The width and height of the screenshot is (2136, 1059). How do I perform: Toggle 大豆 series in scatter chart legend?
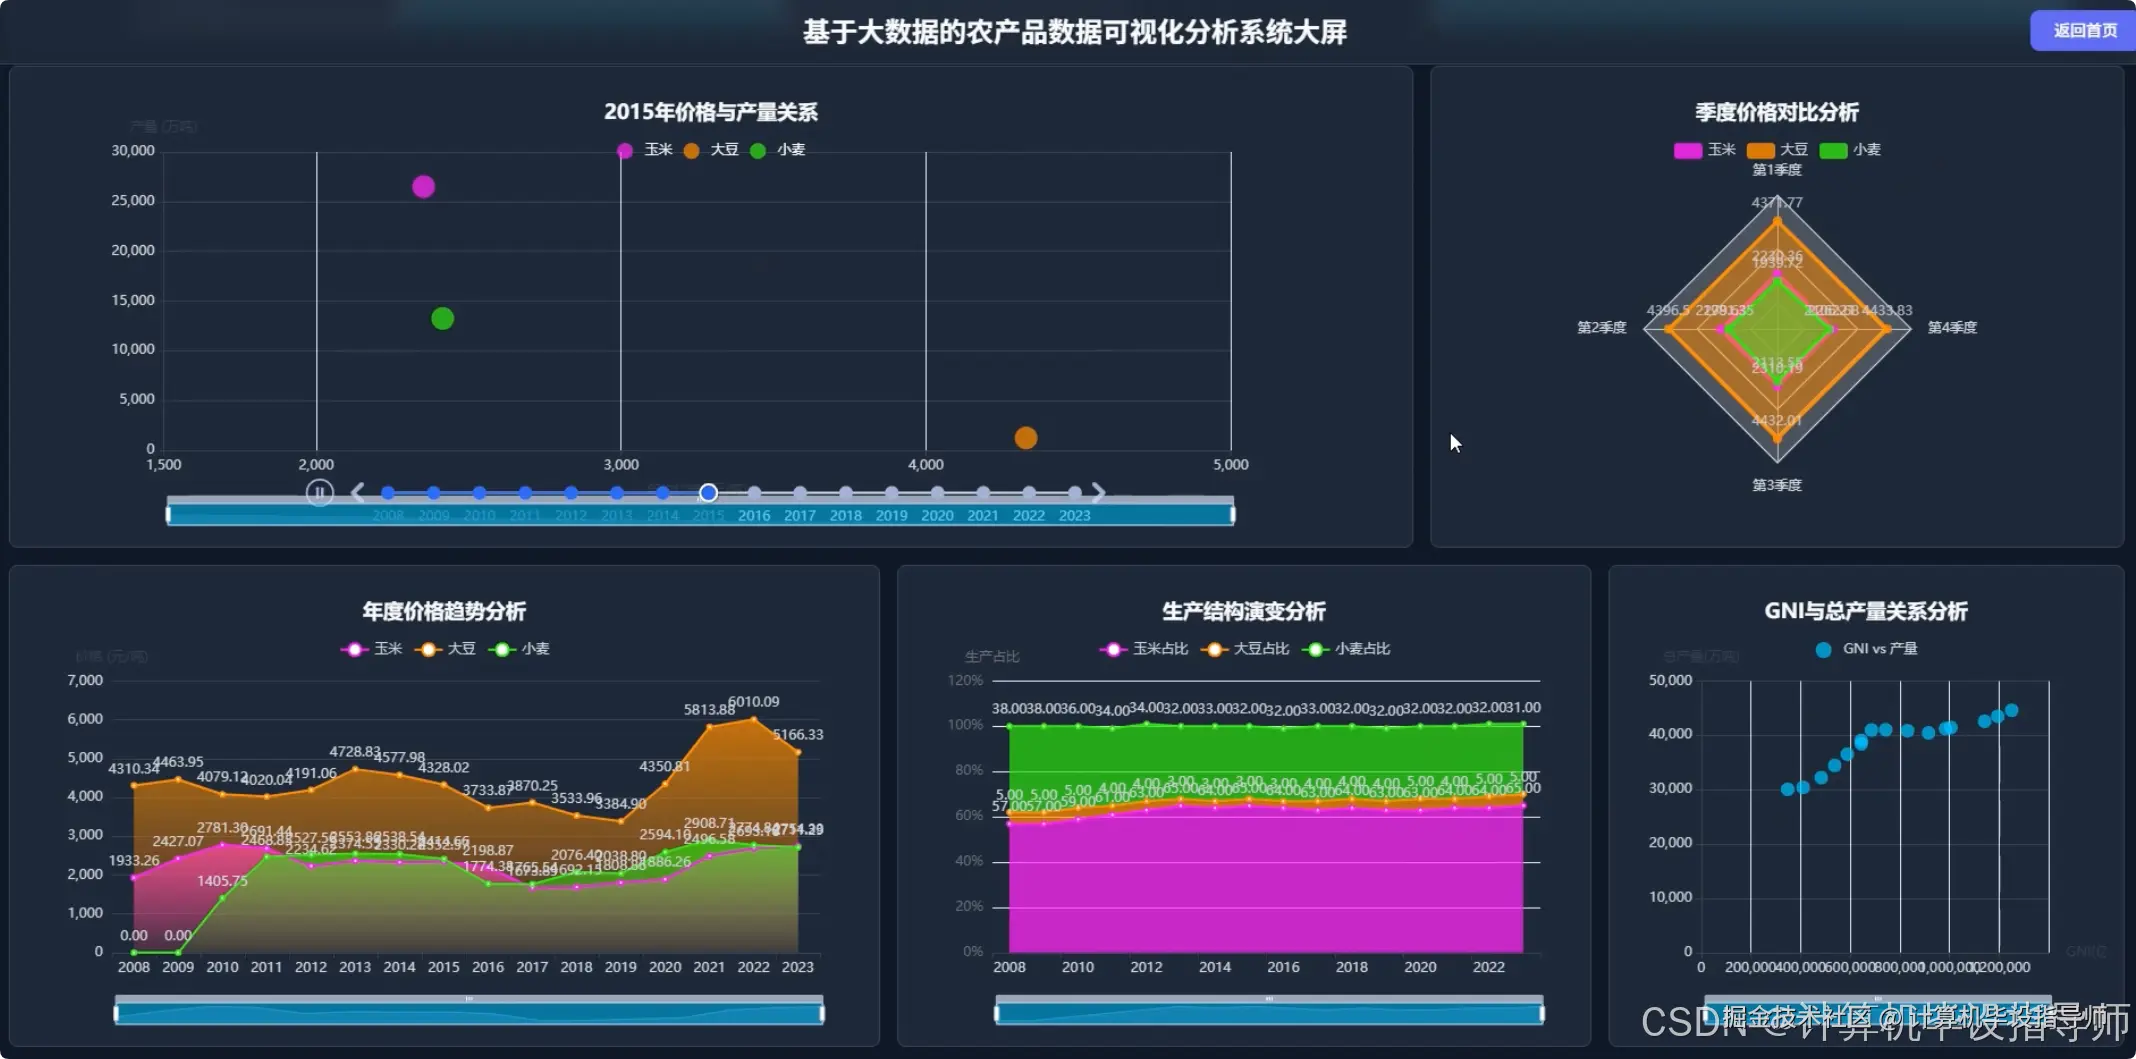click(711, 150)
